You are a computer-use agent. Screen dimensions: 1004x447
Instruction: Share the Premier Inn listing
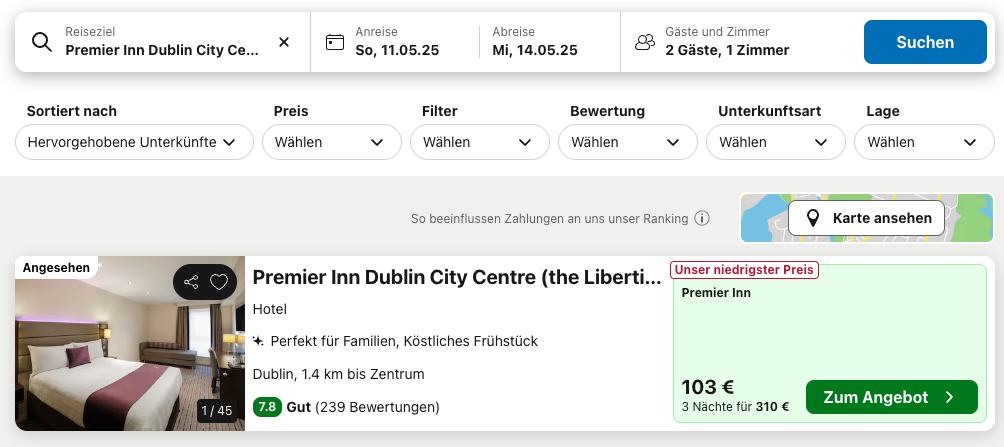point(192,283)
